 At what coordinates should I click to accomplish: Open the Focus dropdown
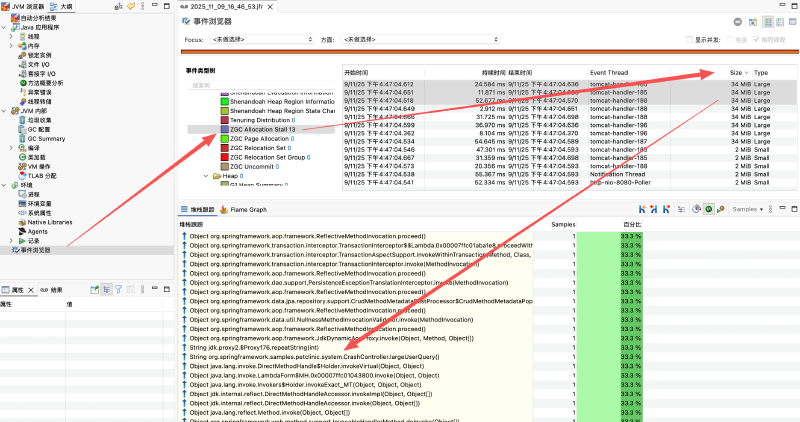(x=261, y=39)
